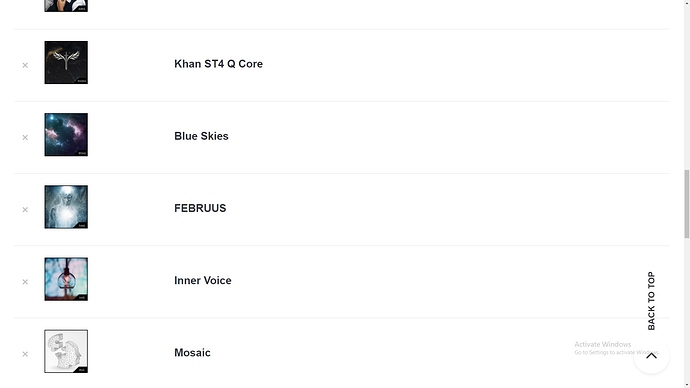Open Inner Voice cover thumbnail
The width and height of the screenshot is (690, 388).
click(x=66, y=279)
